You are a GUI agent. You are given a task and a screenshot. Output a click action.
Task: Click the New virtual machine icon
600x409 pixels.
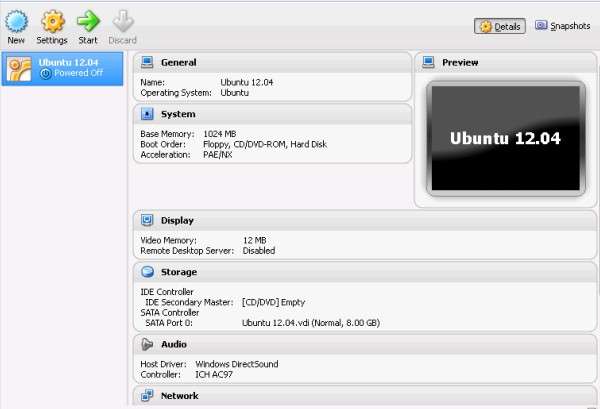(x=16, y=21)
